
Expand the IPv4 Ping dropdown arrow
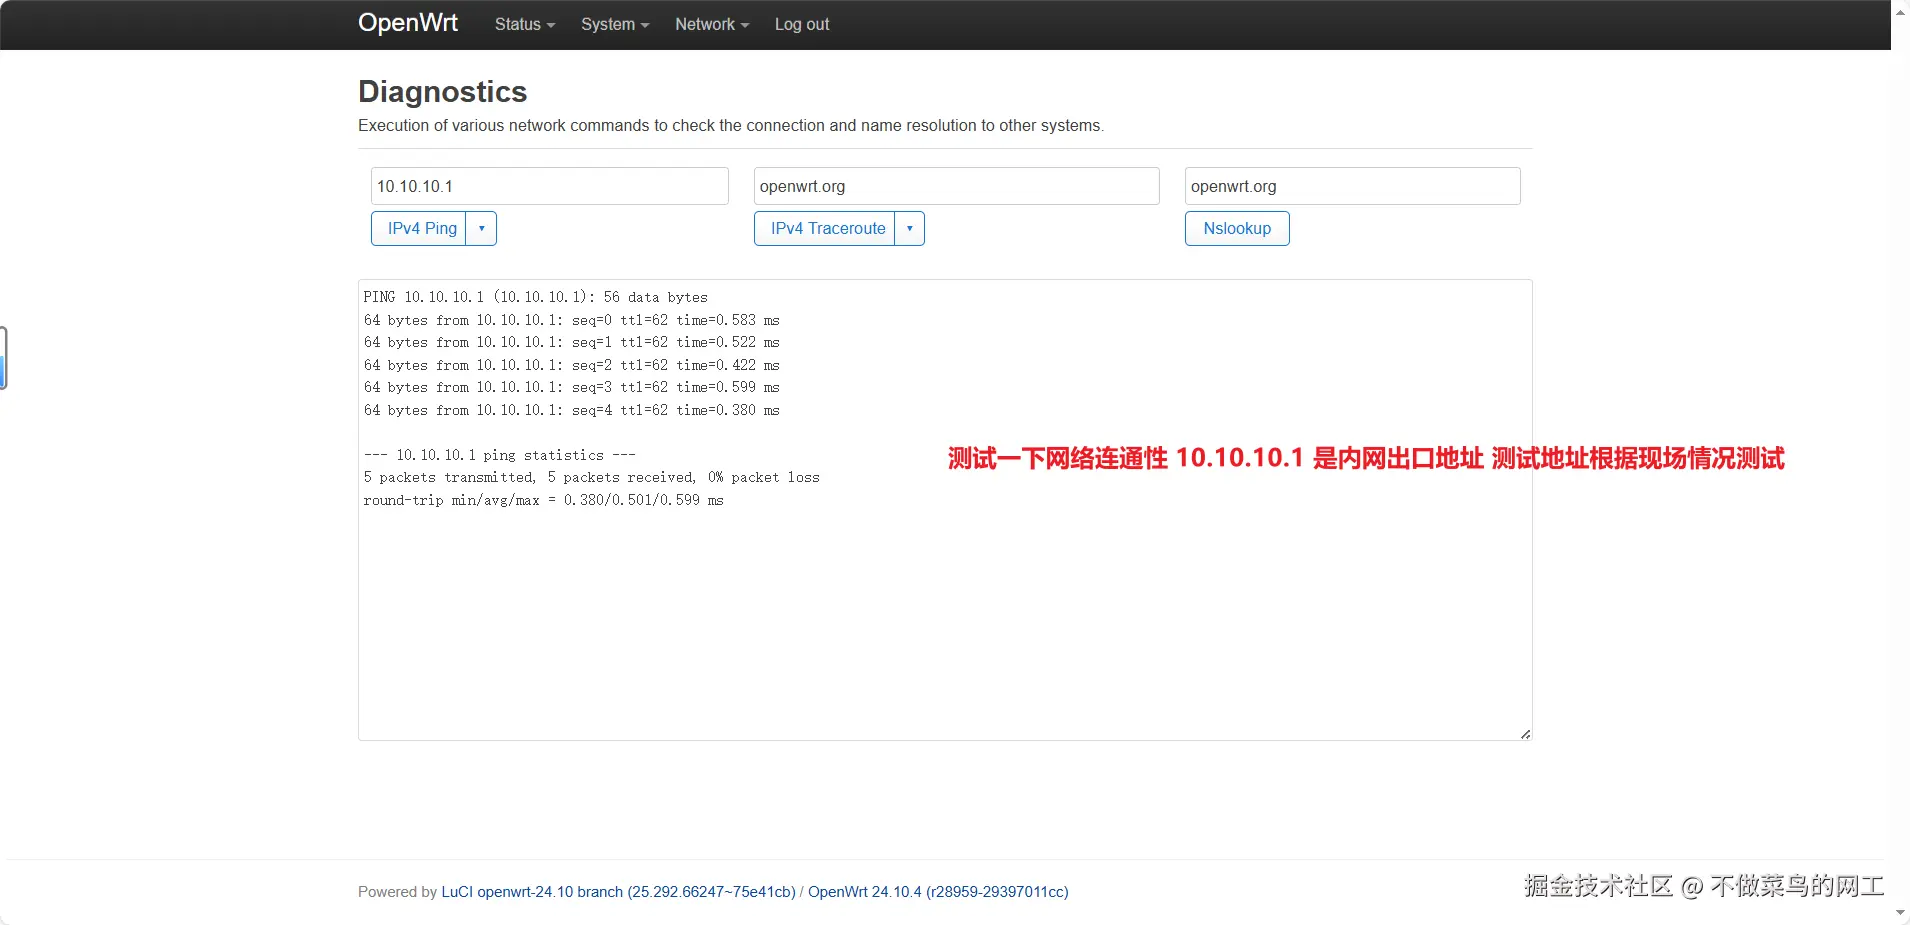coord(481,228)
